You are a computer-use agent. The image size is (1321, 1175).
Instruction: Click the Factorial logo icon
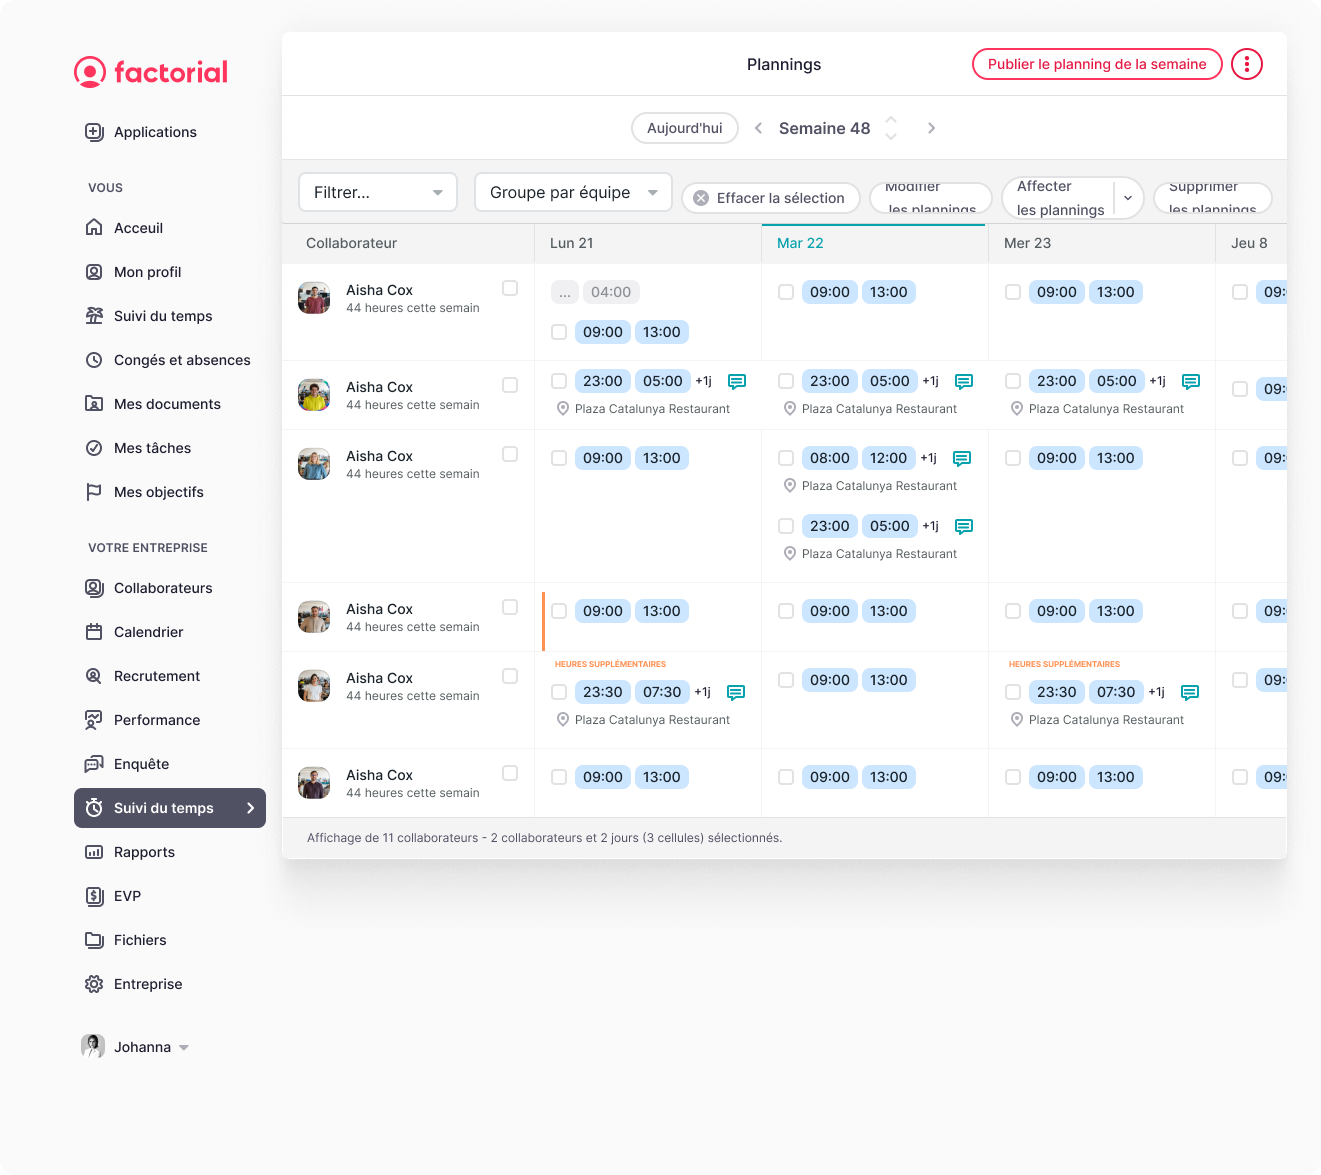point(90,72)
